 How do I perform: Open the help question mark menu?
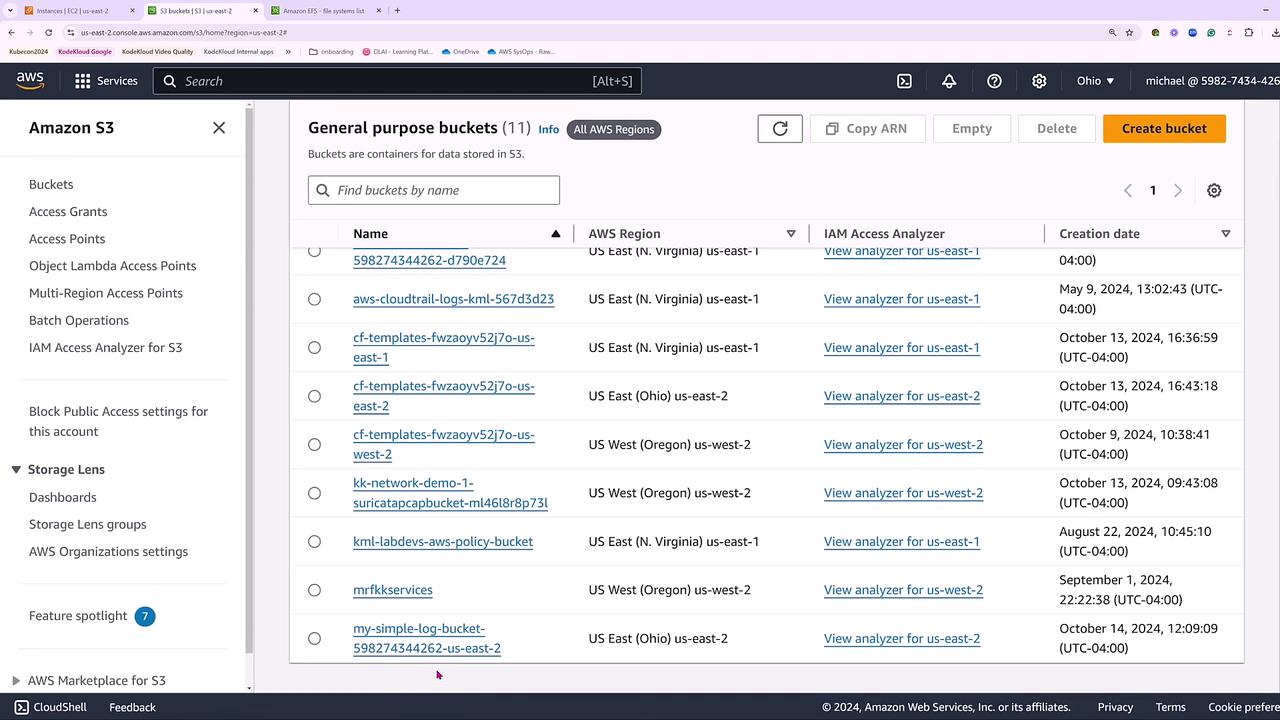994,81
